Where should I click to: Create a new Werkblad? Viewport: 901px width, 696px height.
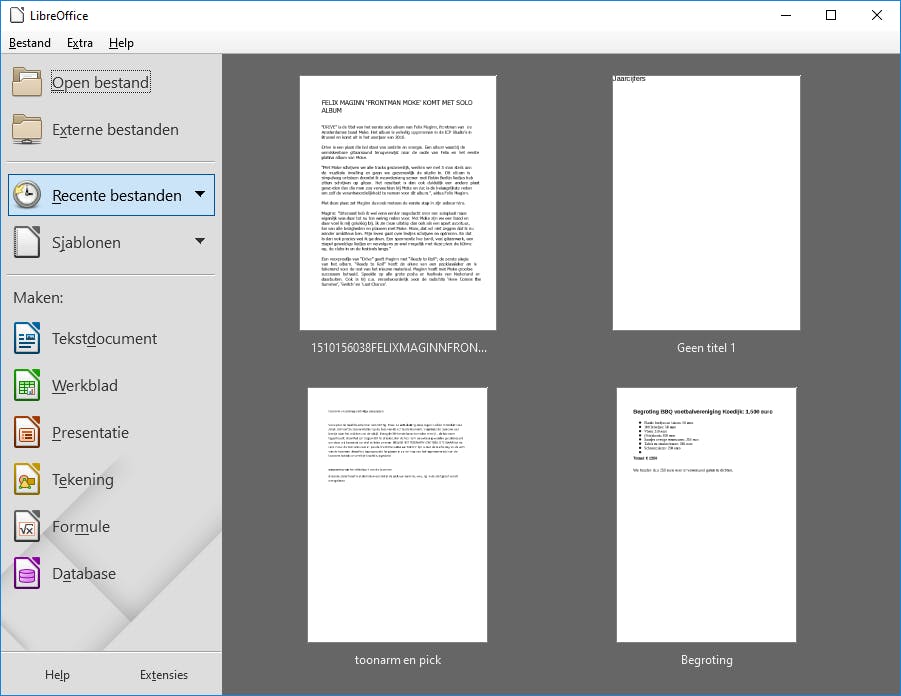click(84, 386)
